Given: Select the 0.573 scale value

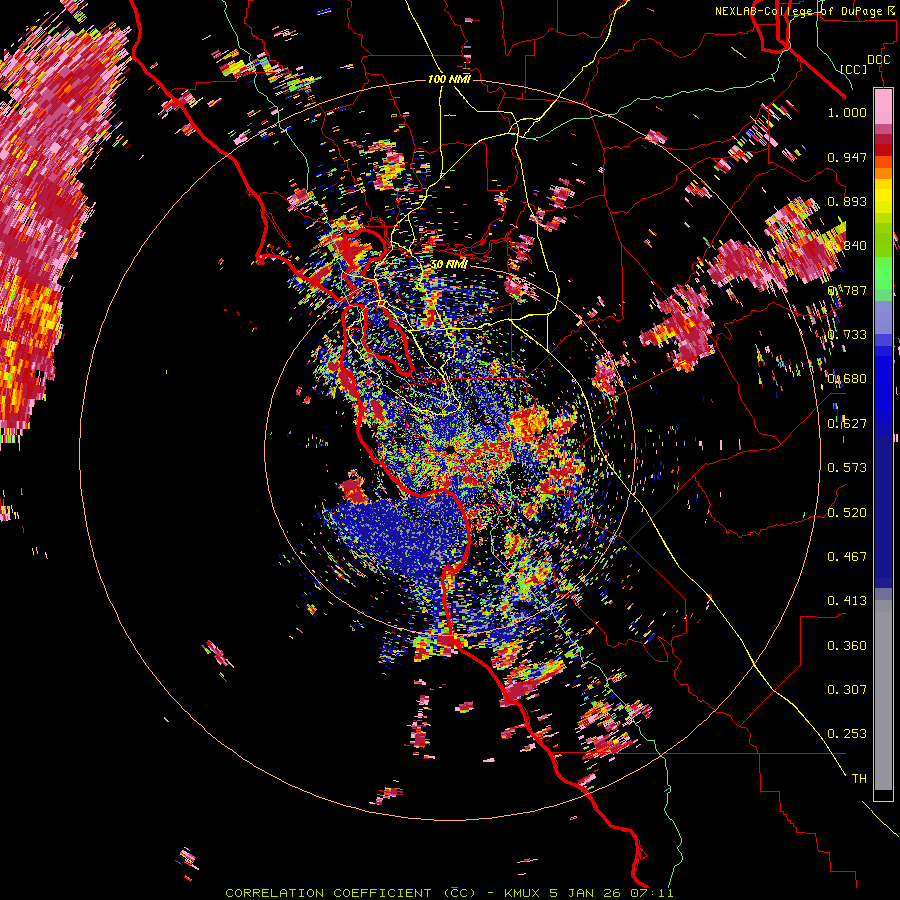Looking at the screenshot, I should [847, 468].
